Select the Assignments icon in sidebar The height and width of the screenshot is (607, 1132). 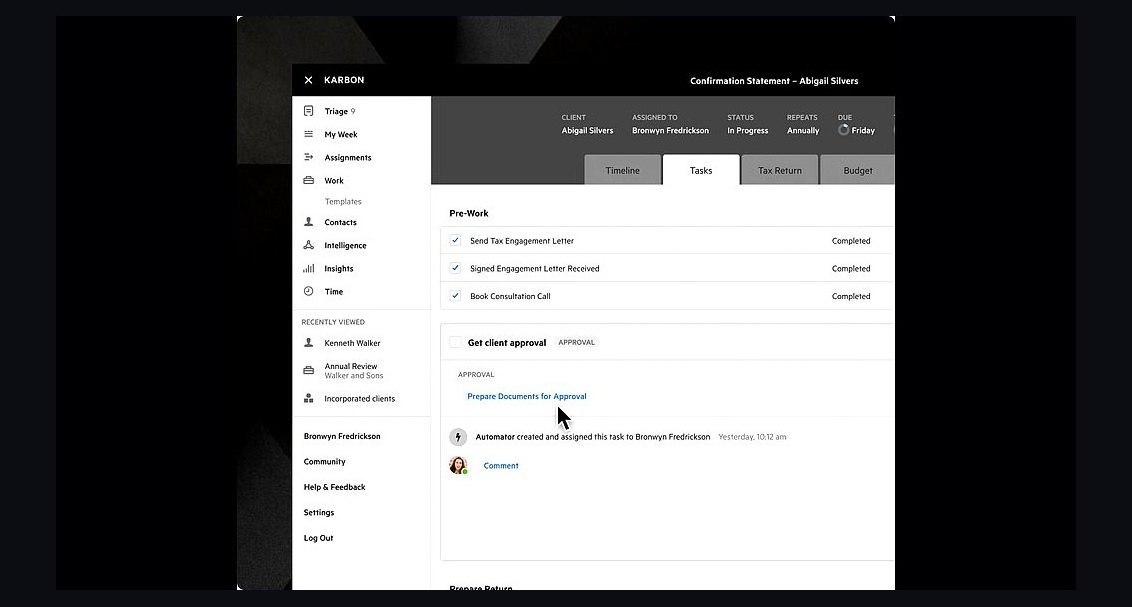coord(308,157)
